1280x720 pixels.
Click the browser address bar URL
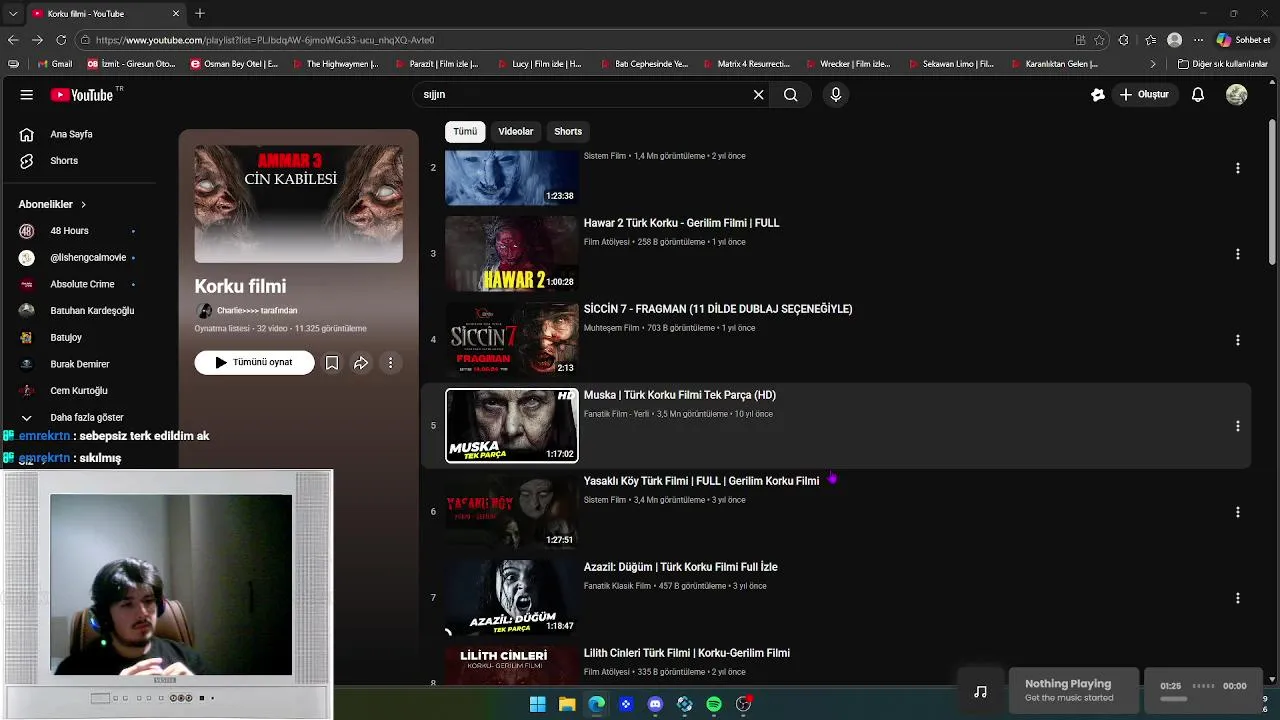tap(265, 40)
